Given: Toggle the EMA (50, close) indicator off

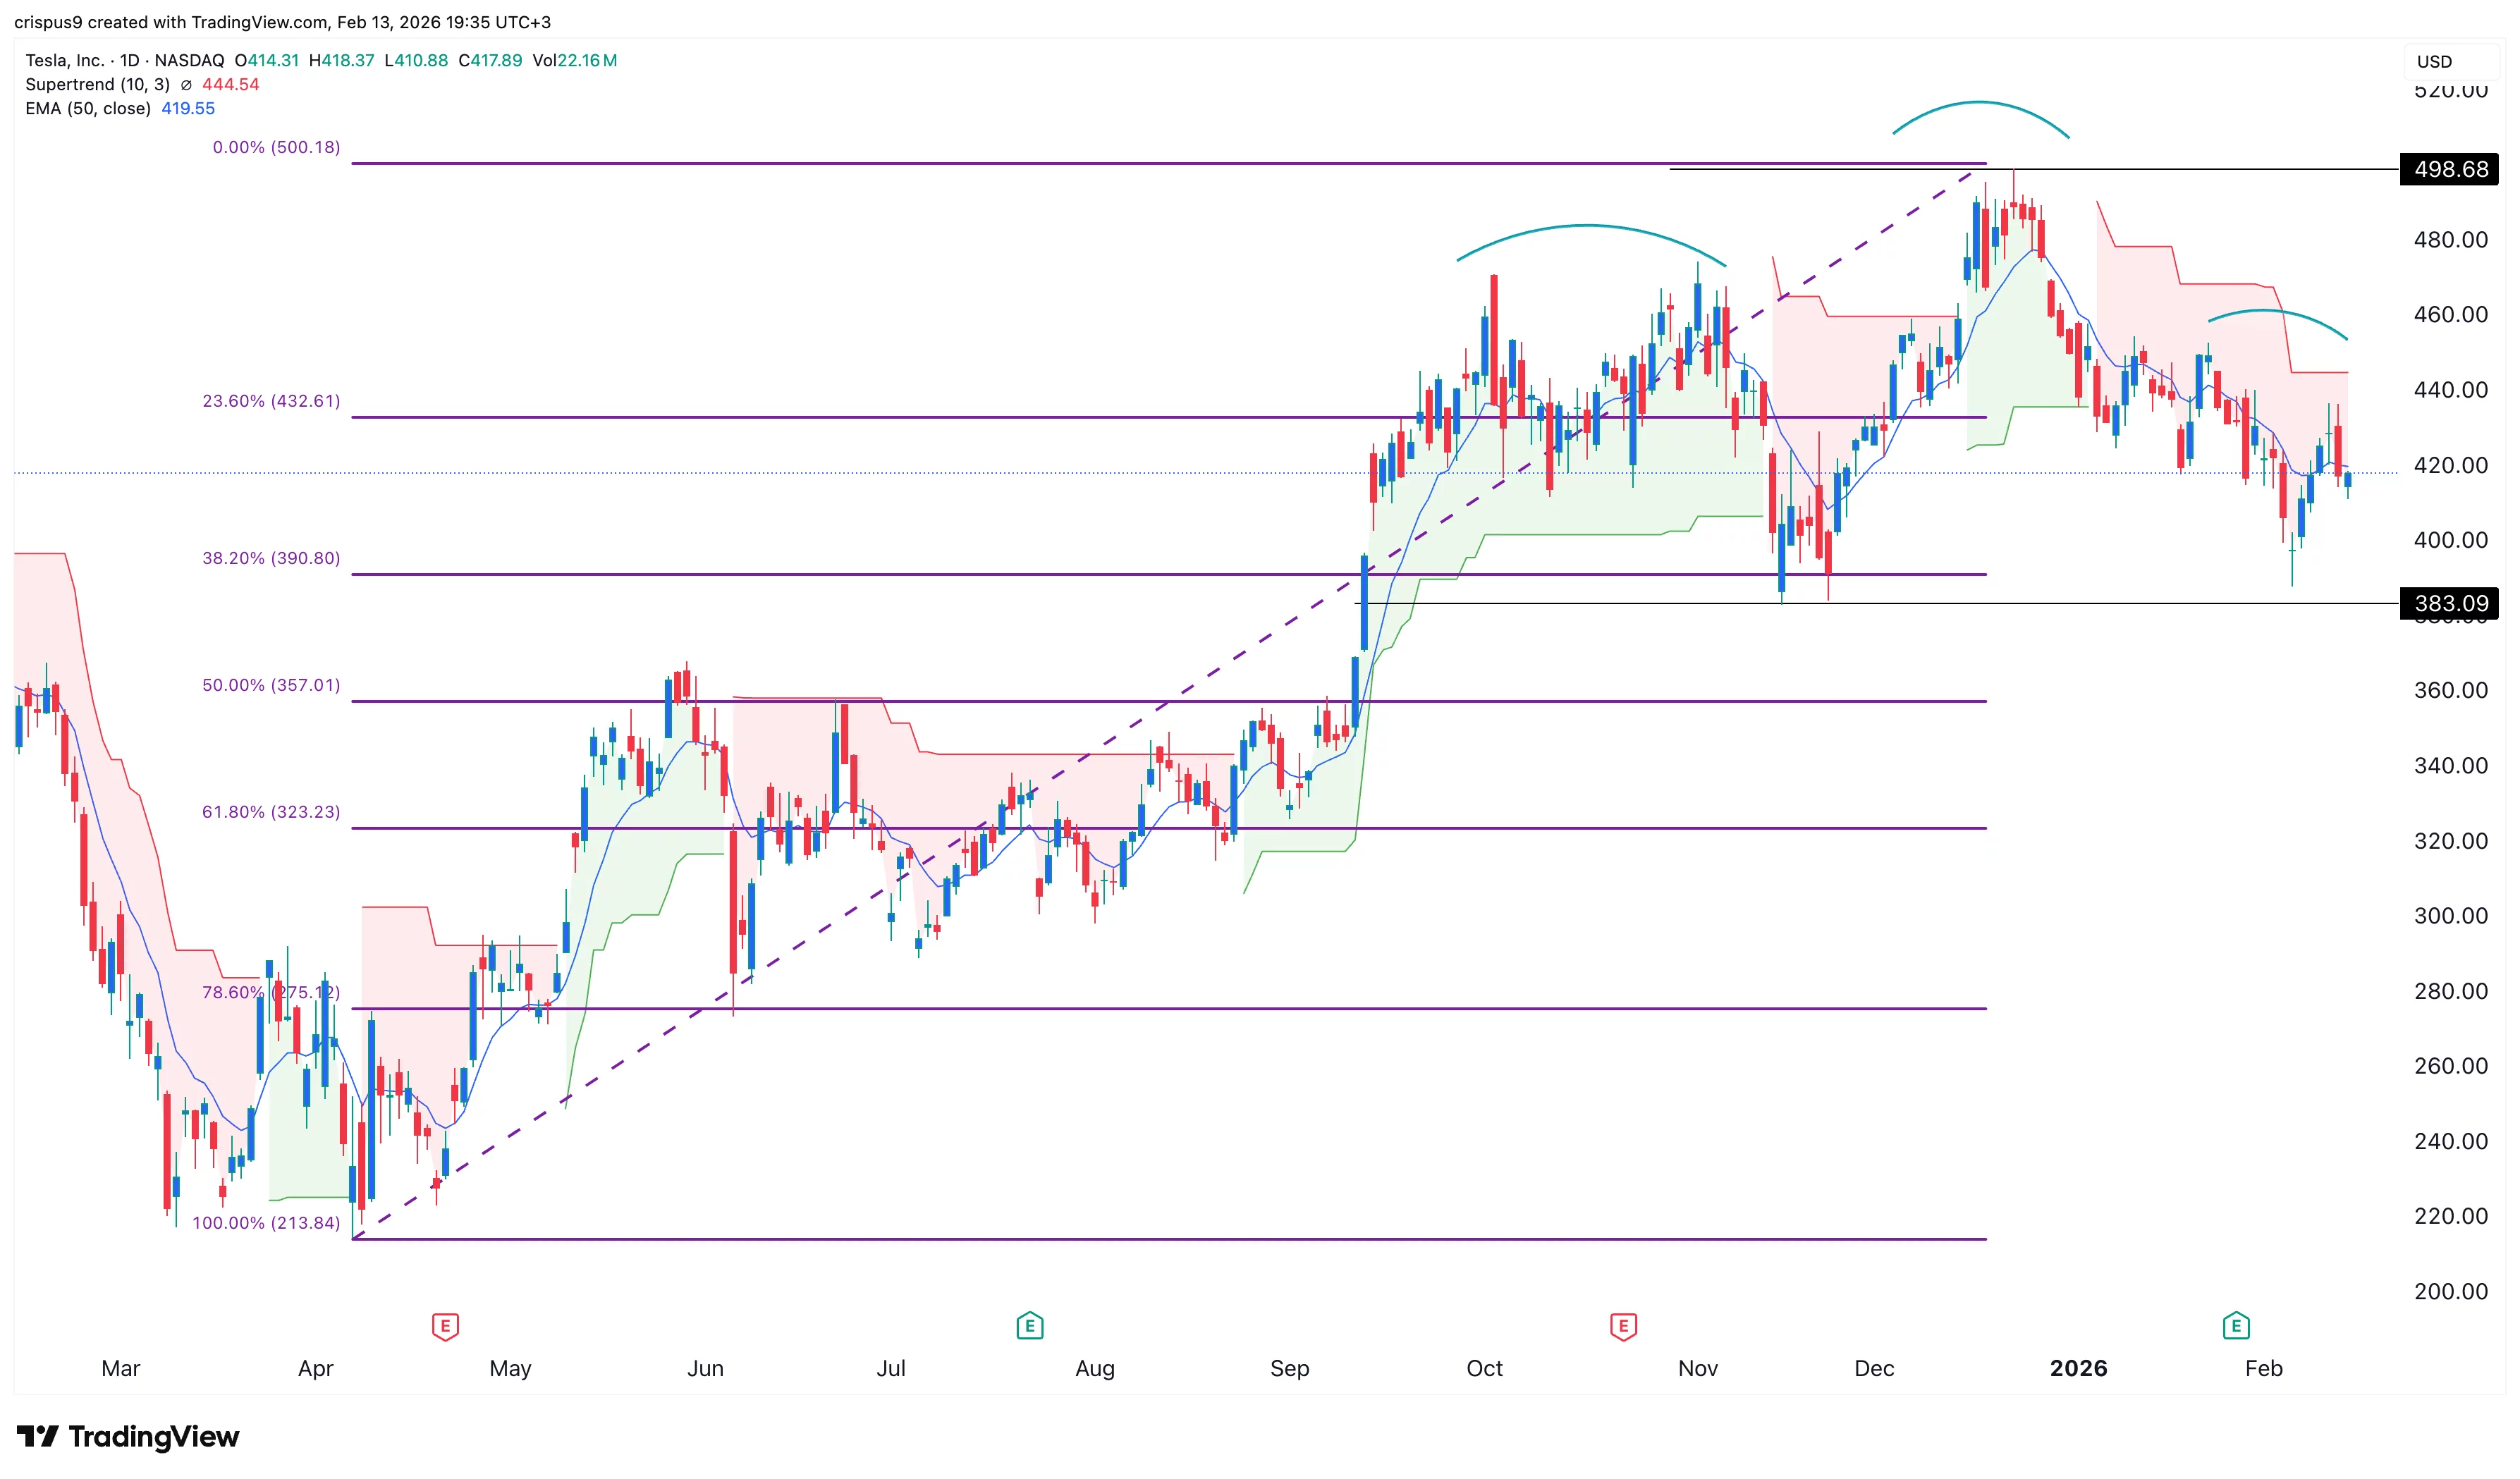Looking at the screenshot, I should (88, 108).
